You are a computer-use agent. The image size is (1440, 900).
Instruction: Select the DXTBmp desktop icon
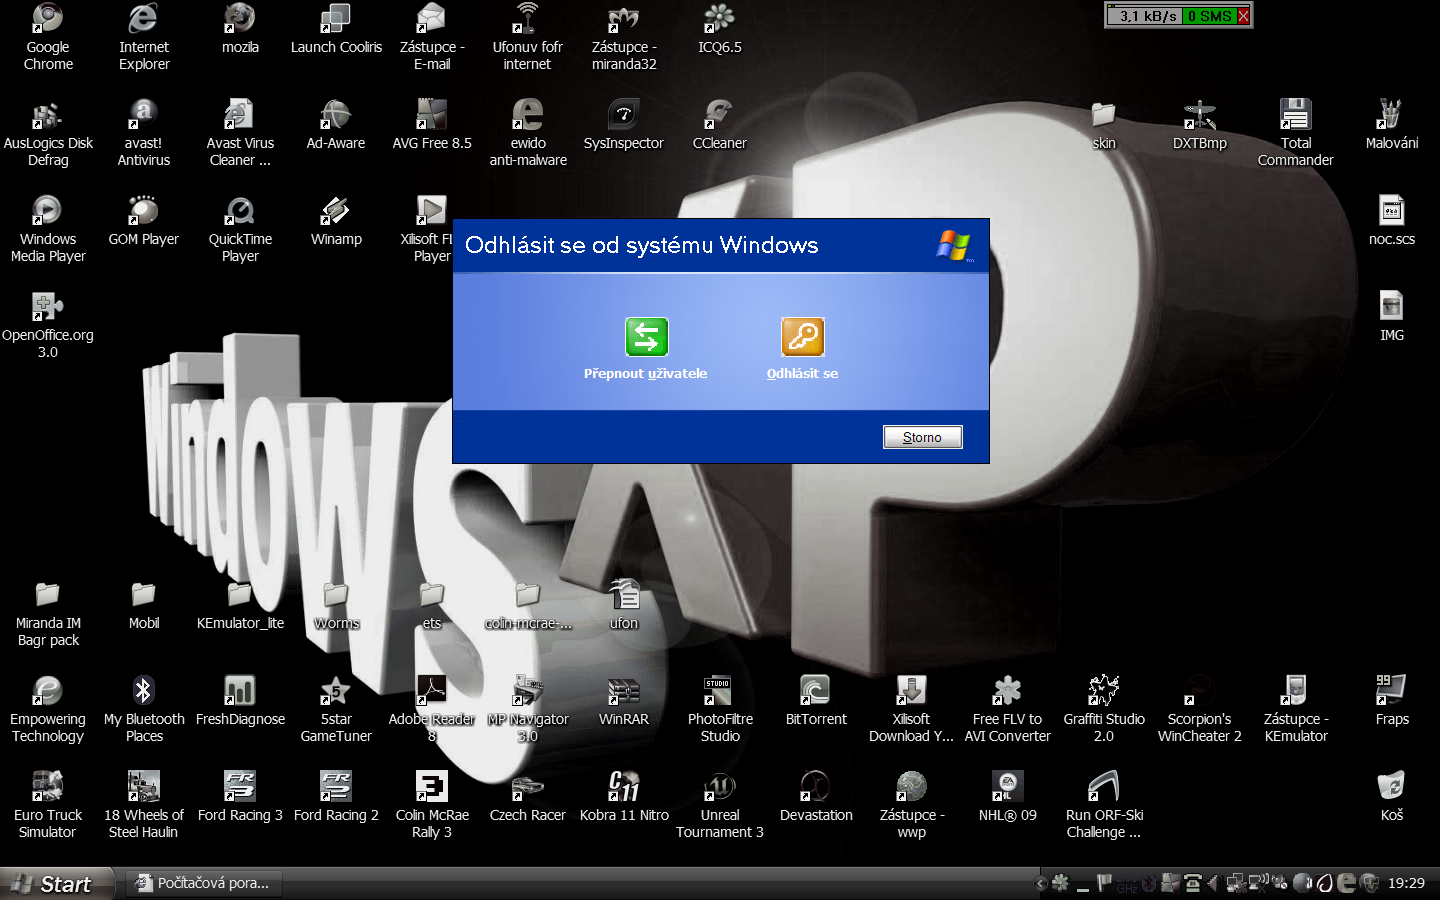pos(1200,115)
